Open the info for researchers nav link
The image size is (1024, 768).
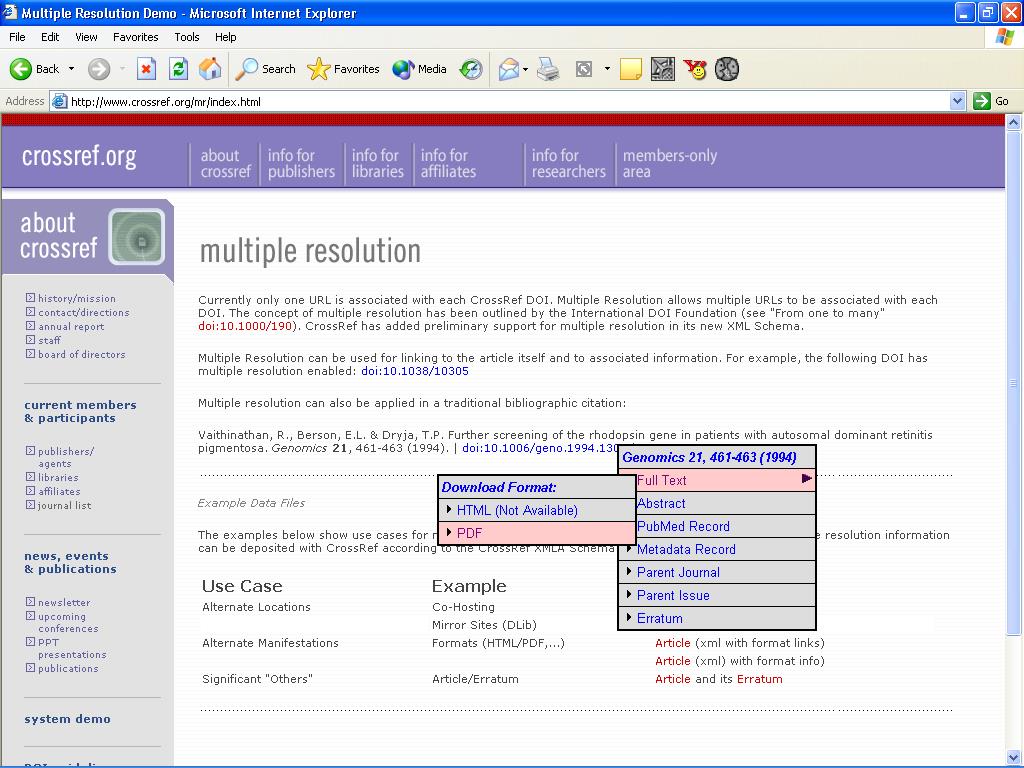[568, 163]
